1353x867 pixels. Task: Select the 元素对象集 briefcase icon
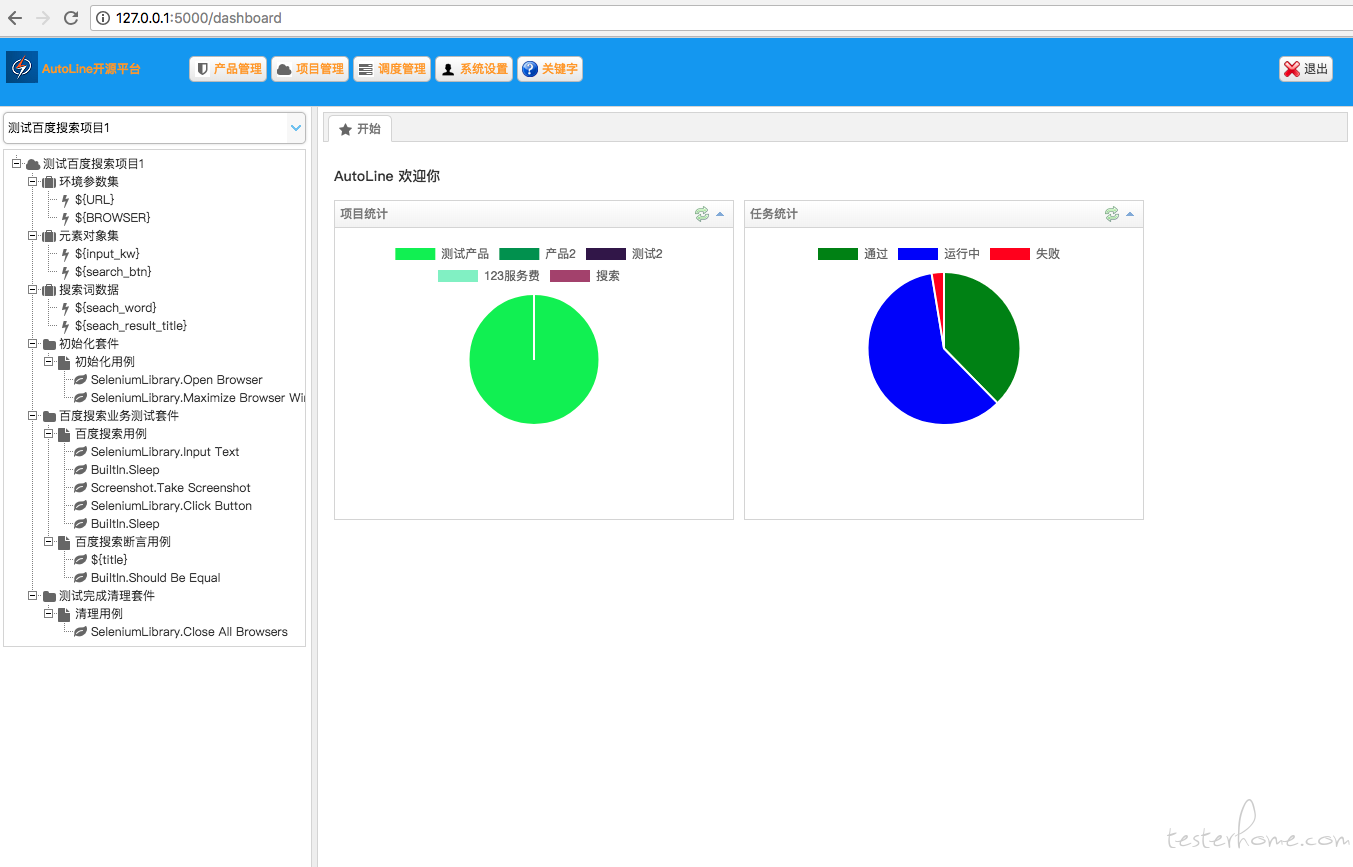tap(49, 236)
